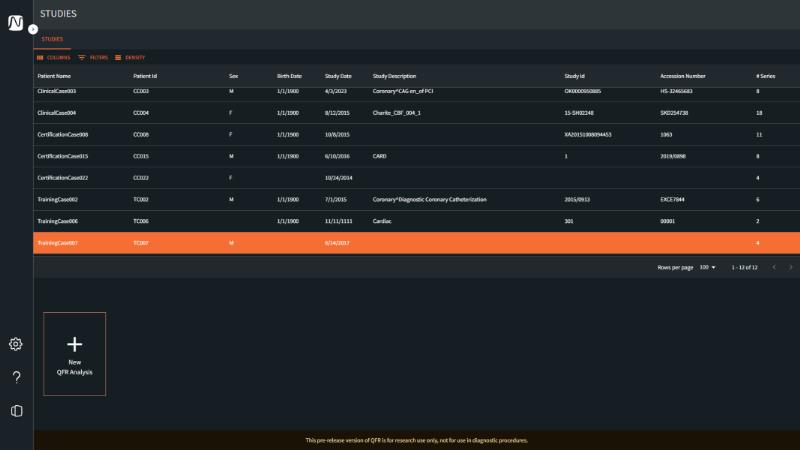Open the Rows per page dropdown
The image size is (800, 450).
pyautogui.click(x=707, y=267)
